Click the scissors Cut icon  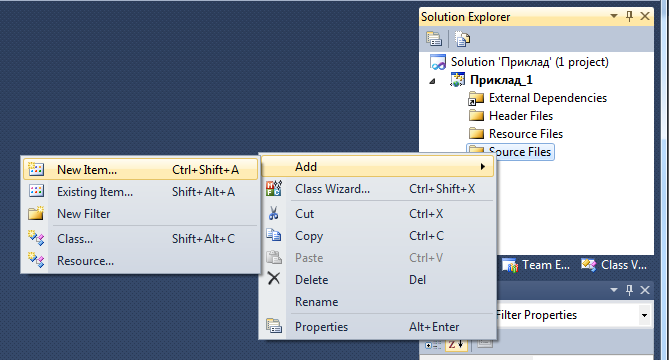tap(273, 213)
